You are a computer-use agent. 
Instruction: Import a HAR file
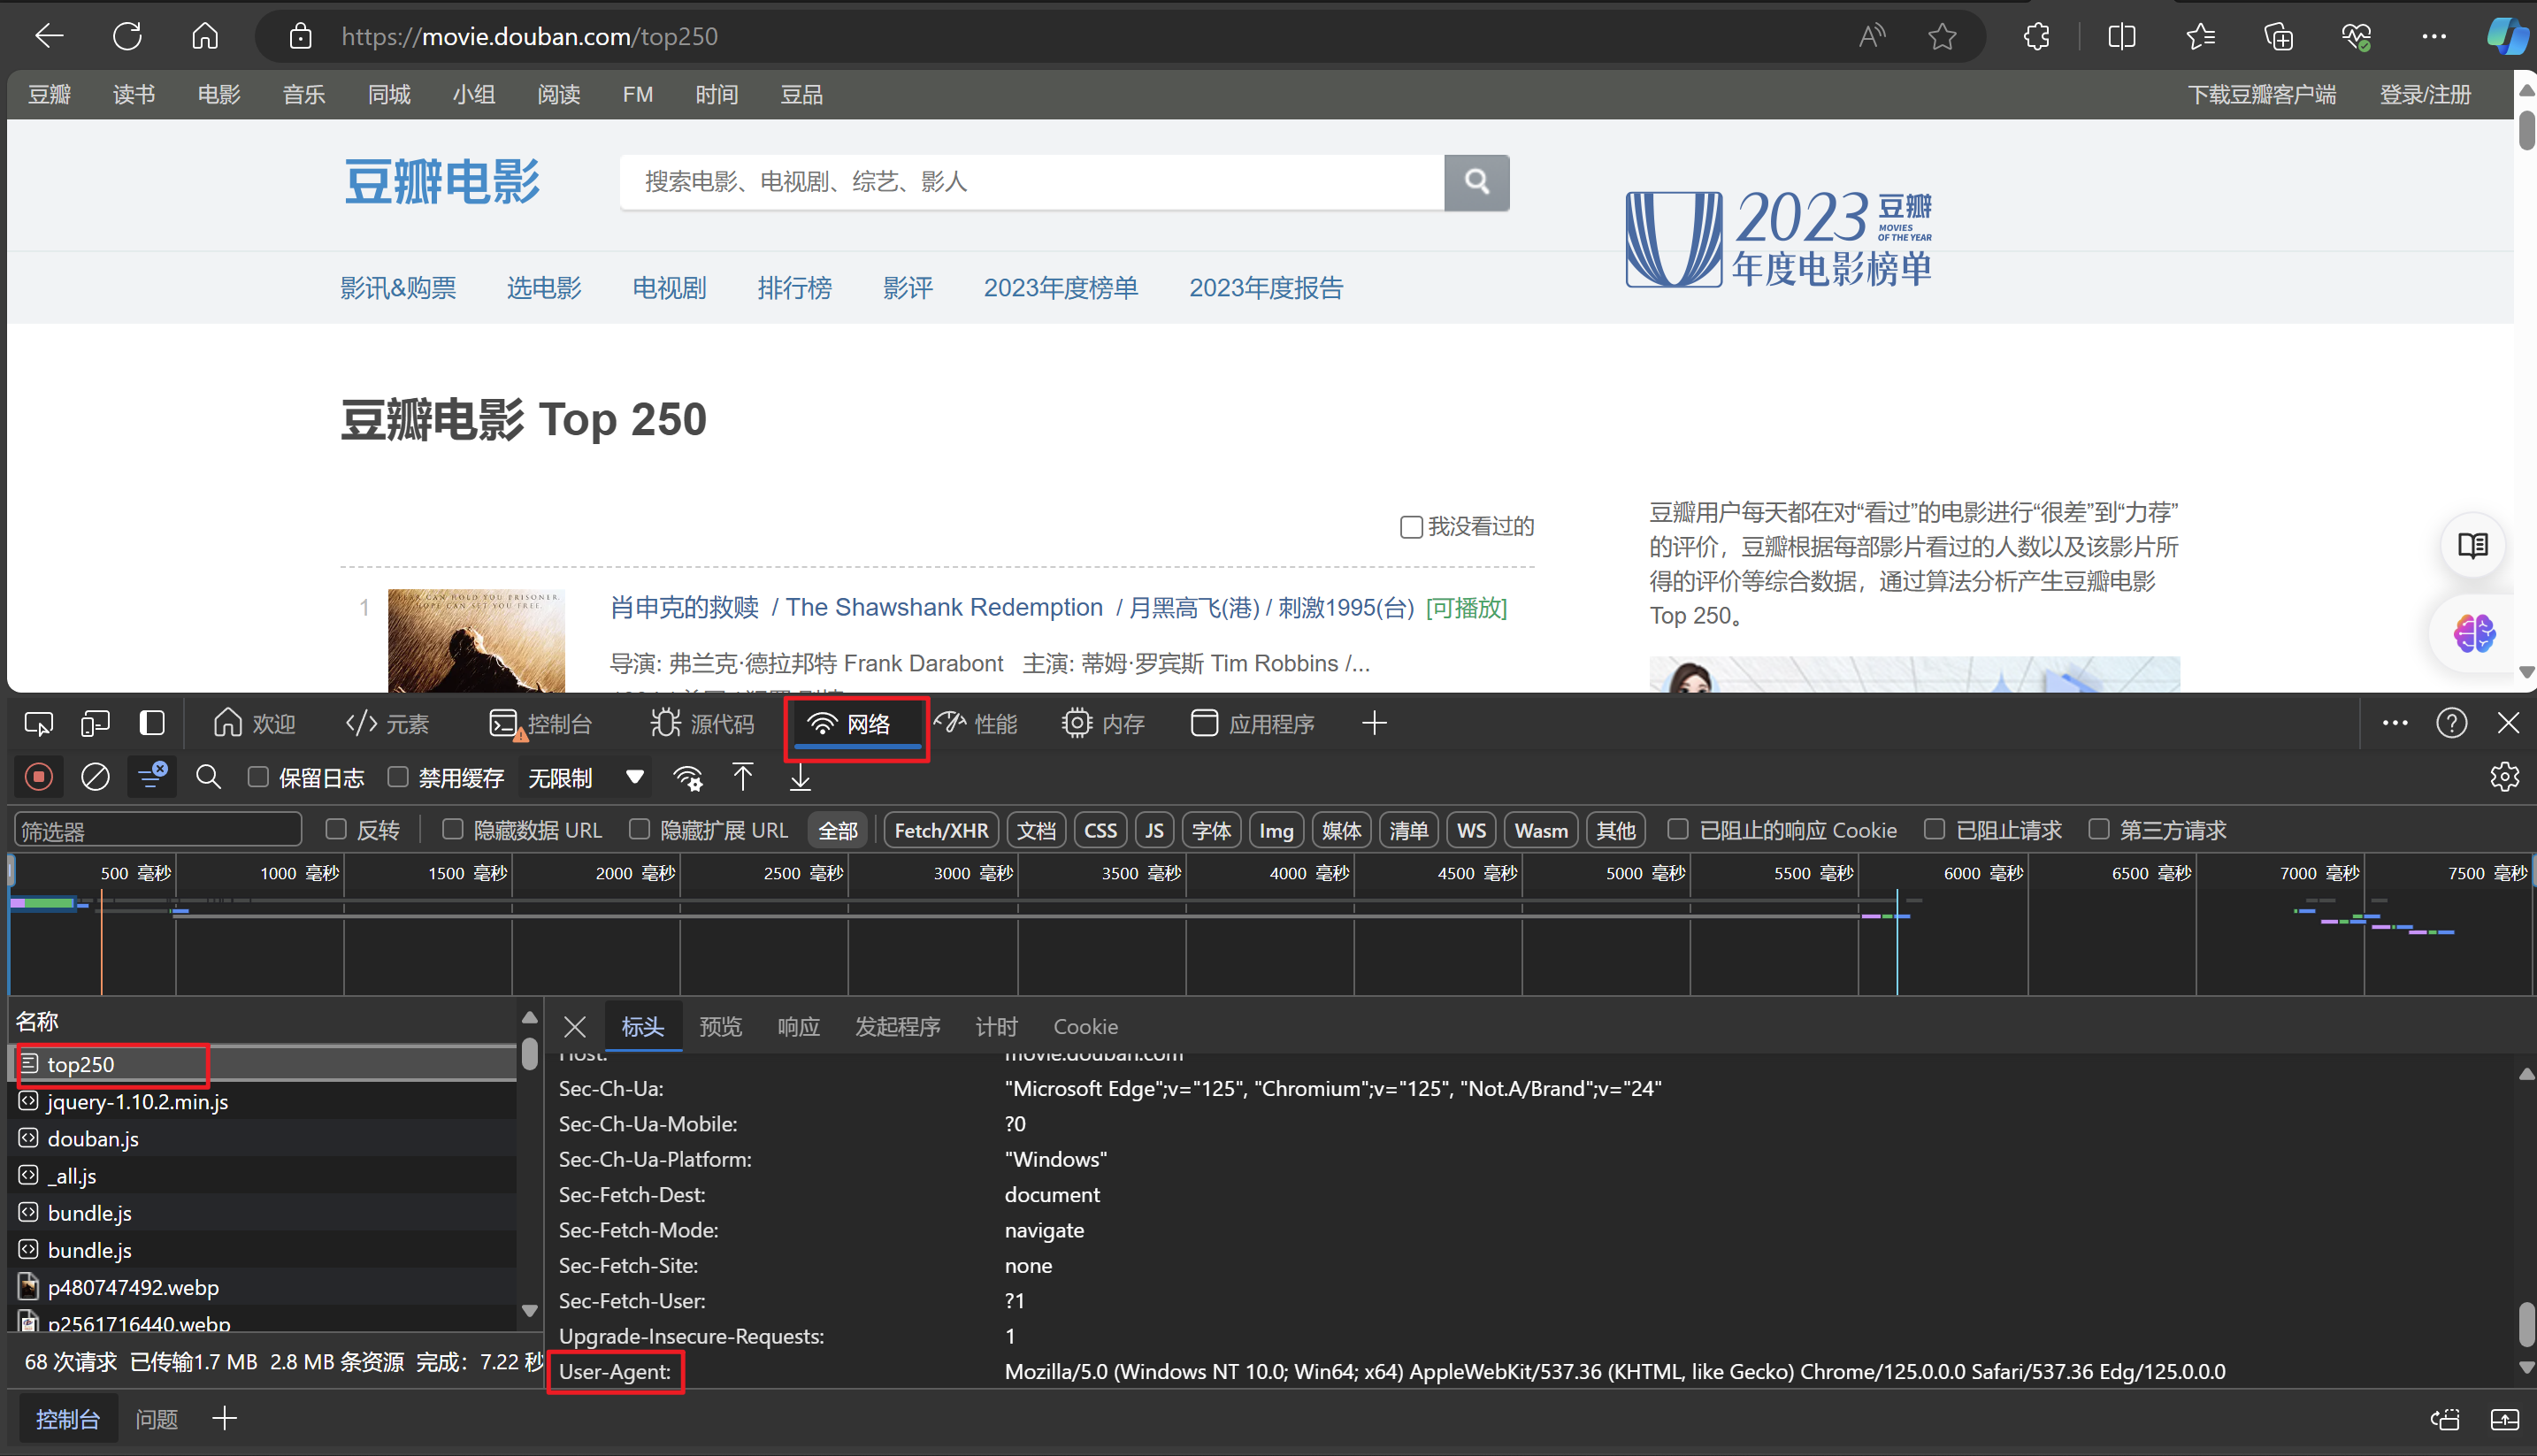tap(743, 777)
